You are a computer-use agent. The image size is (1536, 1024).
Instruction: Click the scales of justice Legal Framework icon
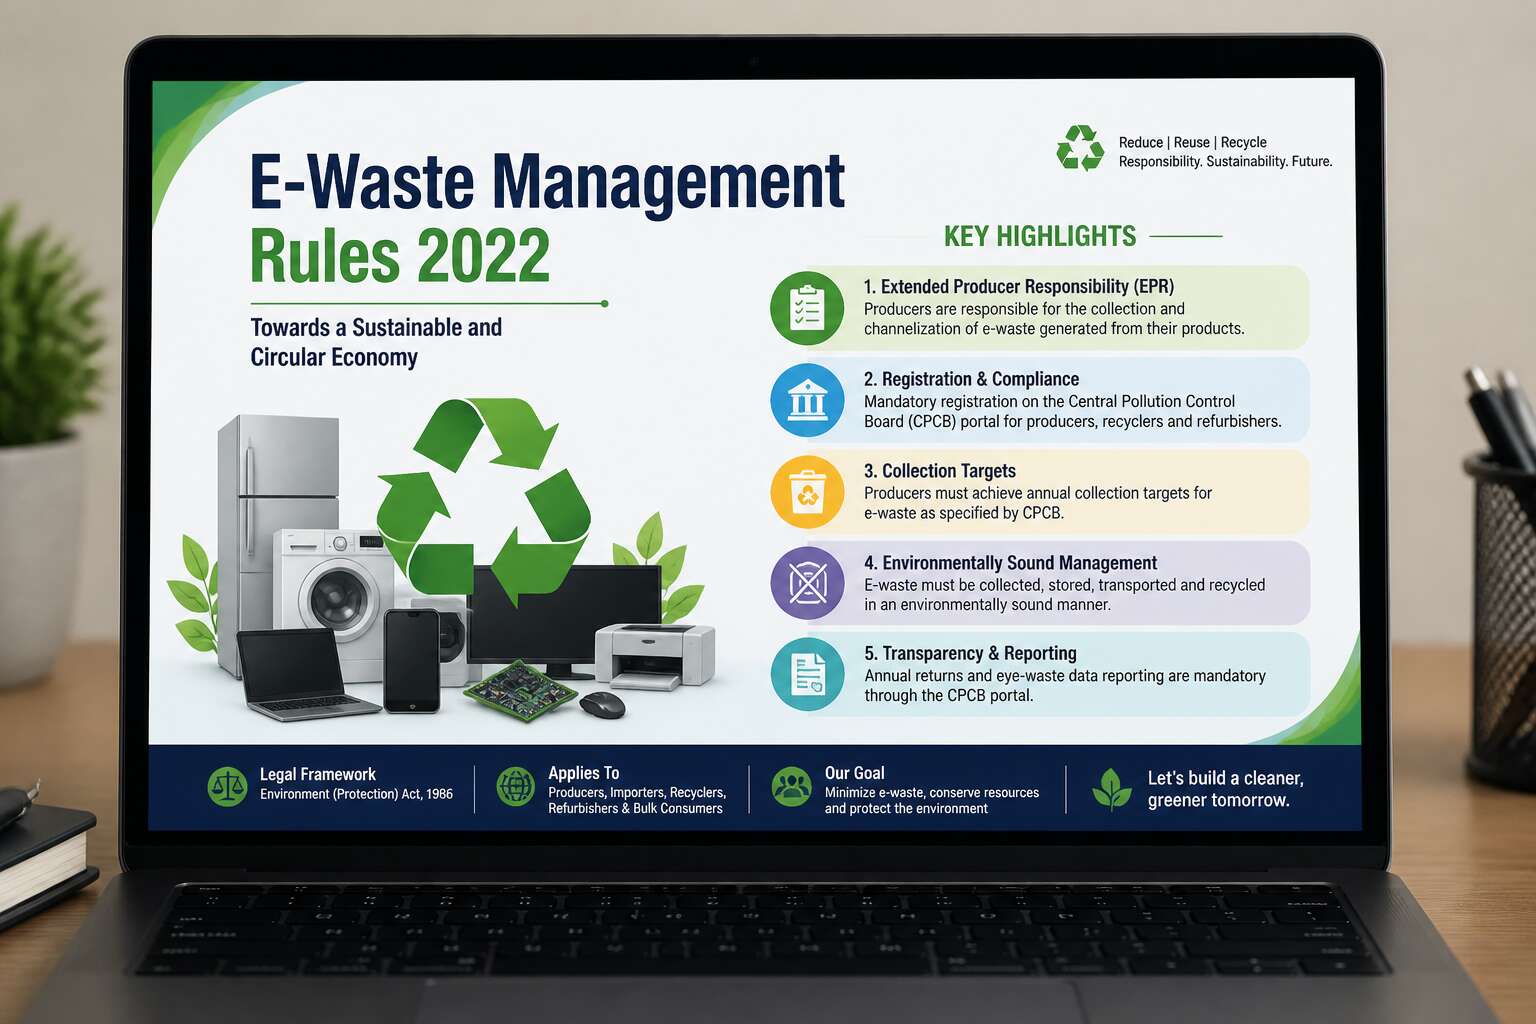(227, 787)
